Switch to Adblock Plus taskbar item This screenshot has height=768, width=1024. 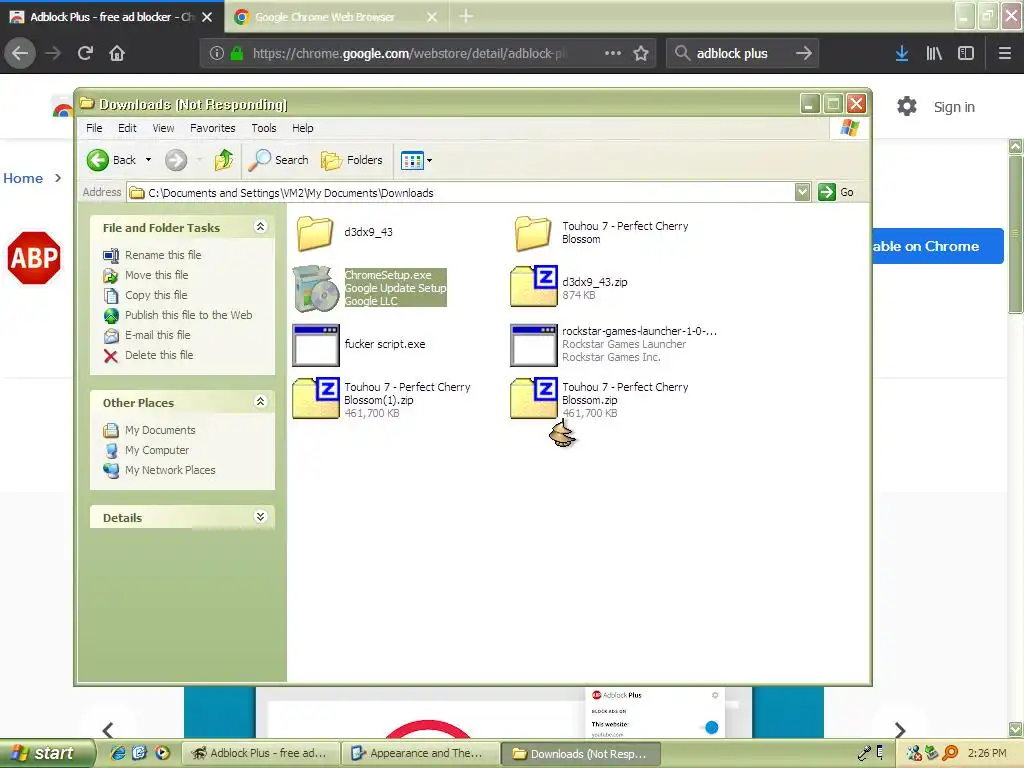point(261,754)
